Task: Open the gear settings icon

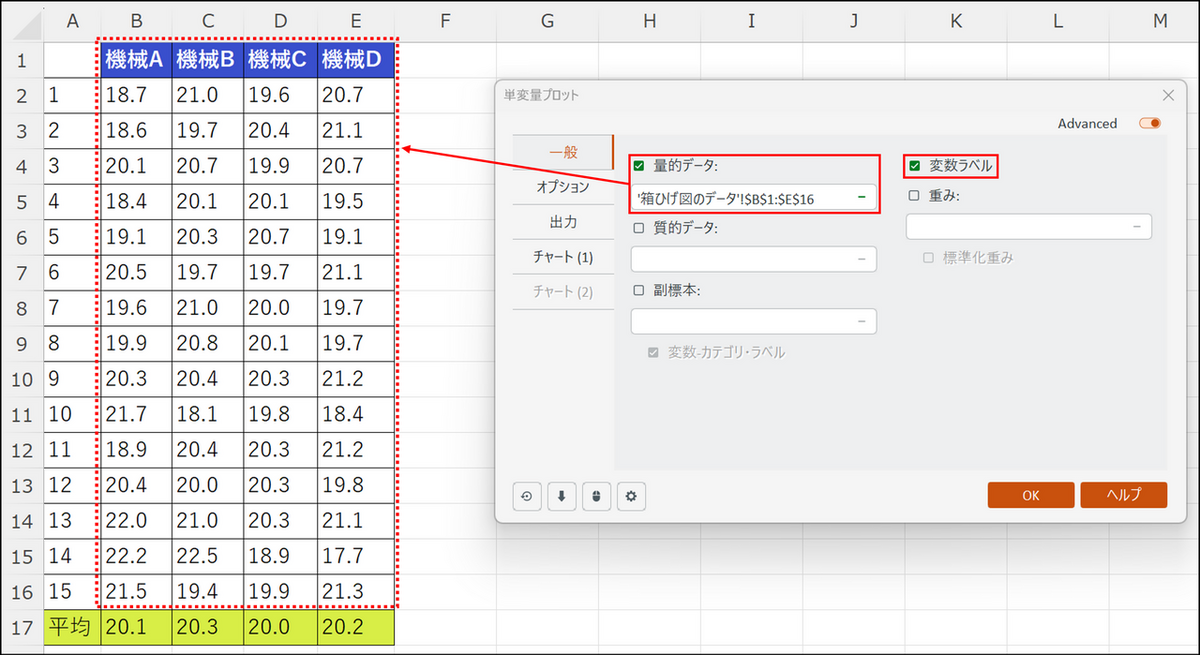Action: (x=631, y=496)
